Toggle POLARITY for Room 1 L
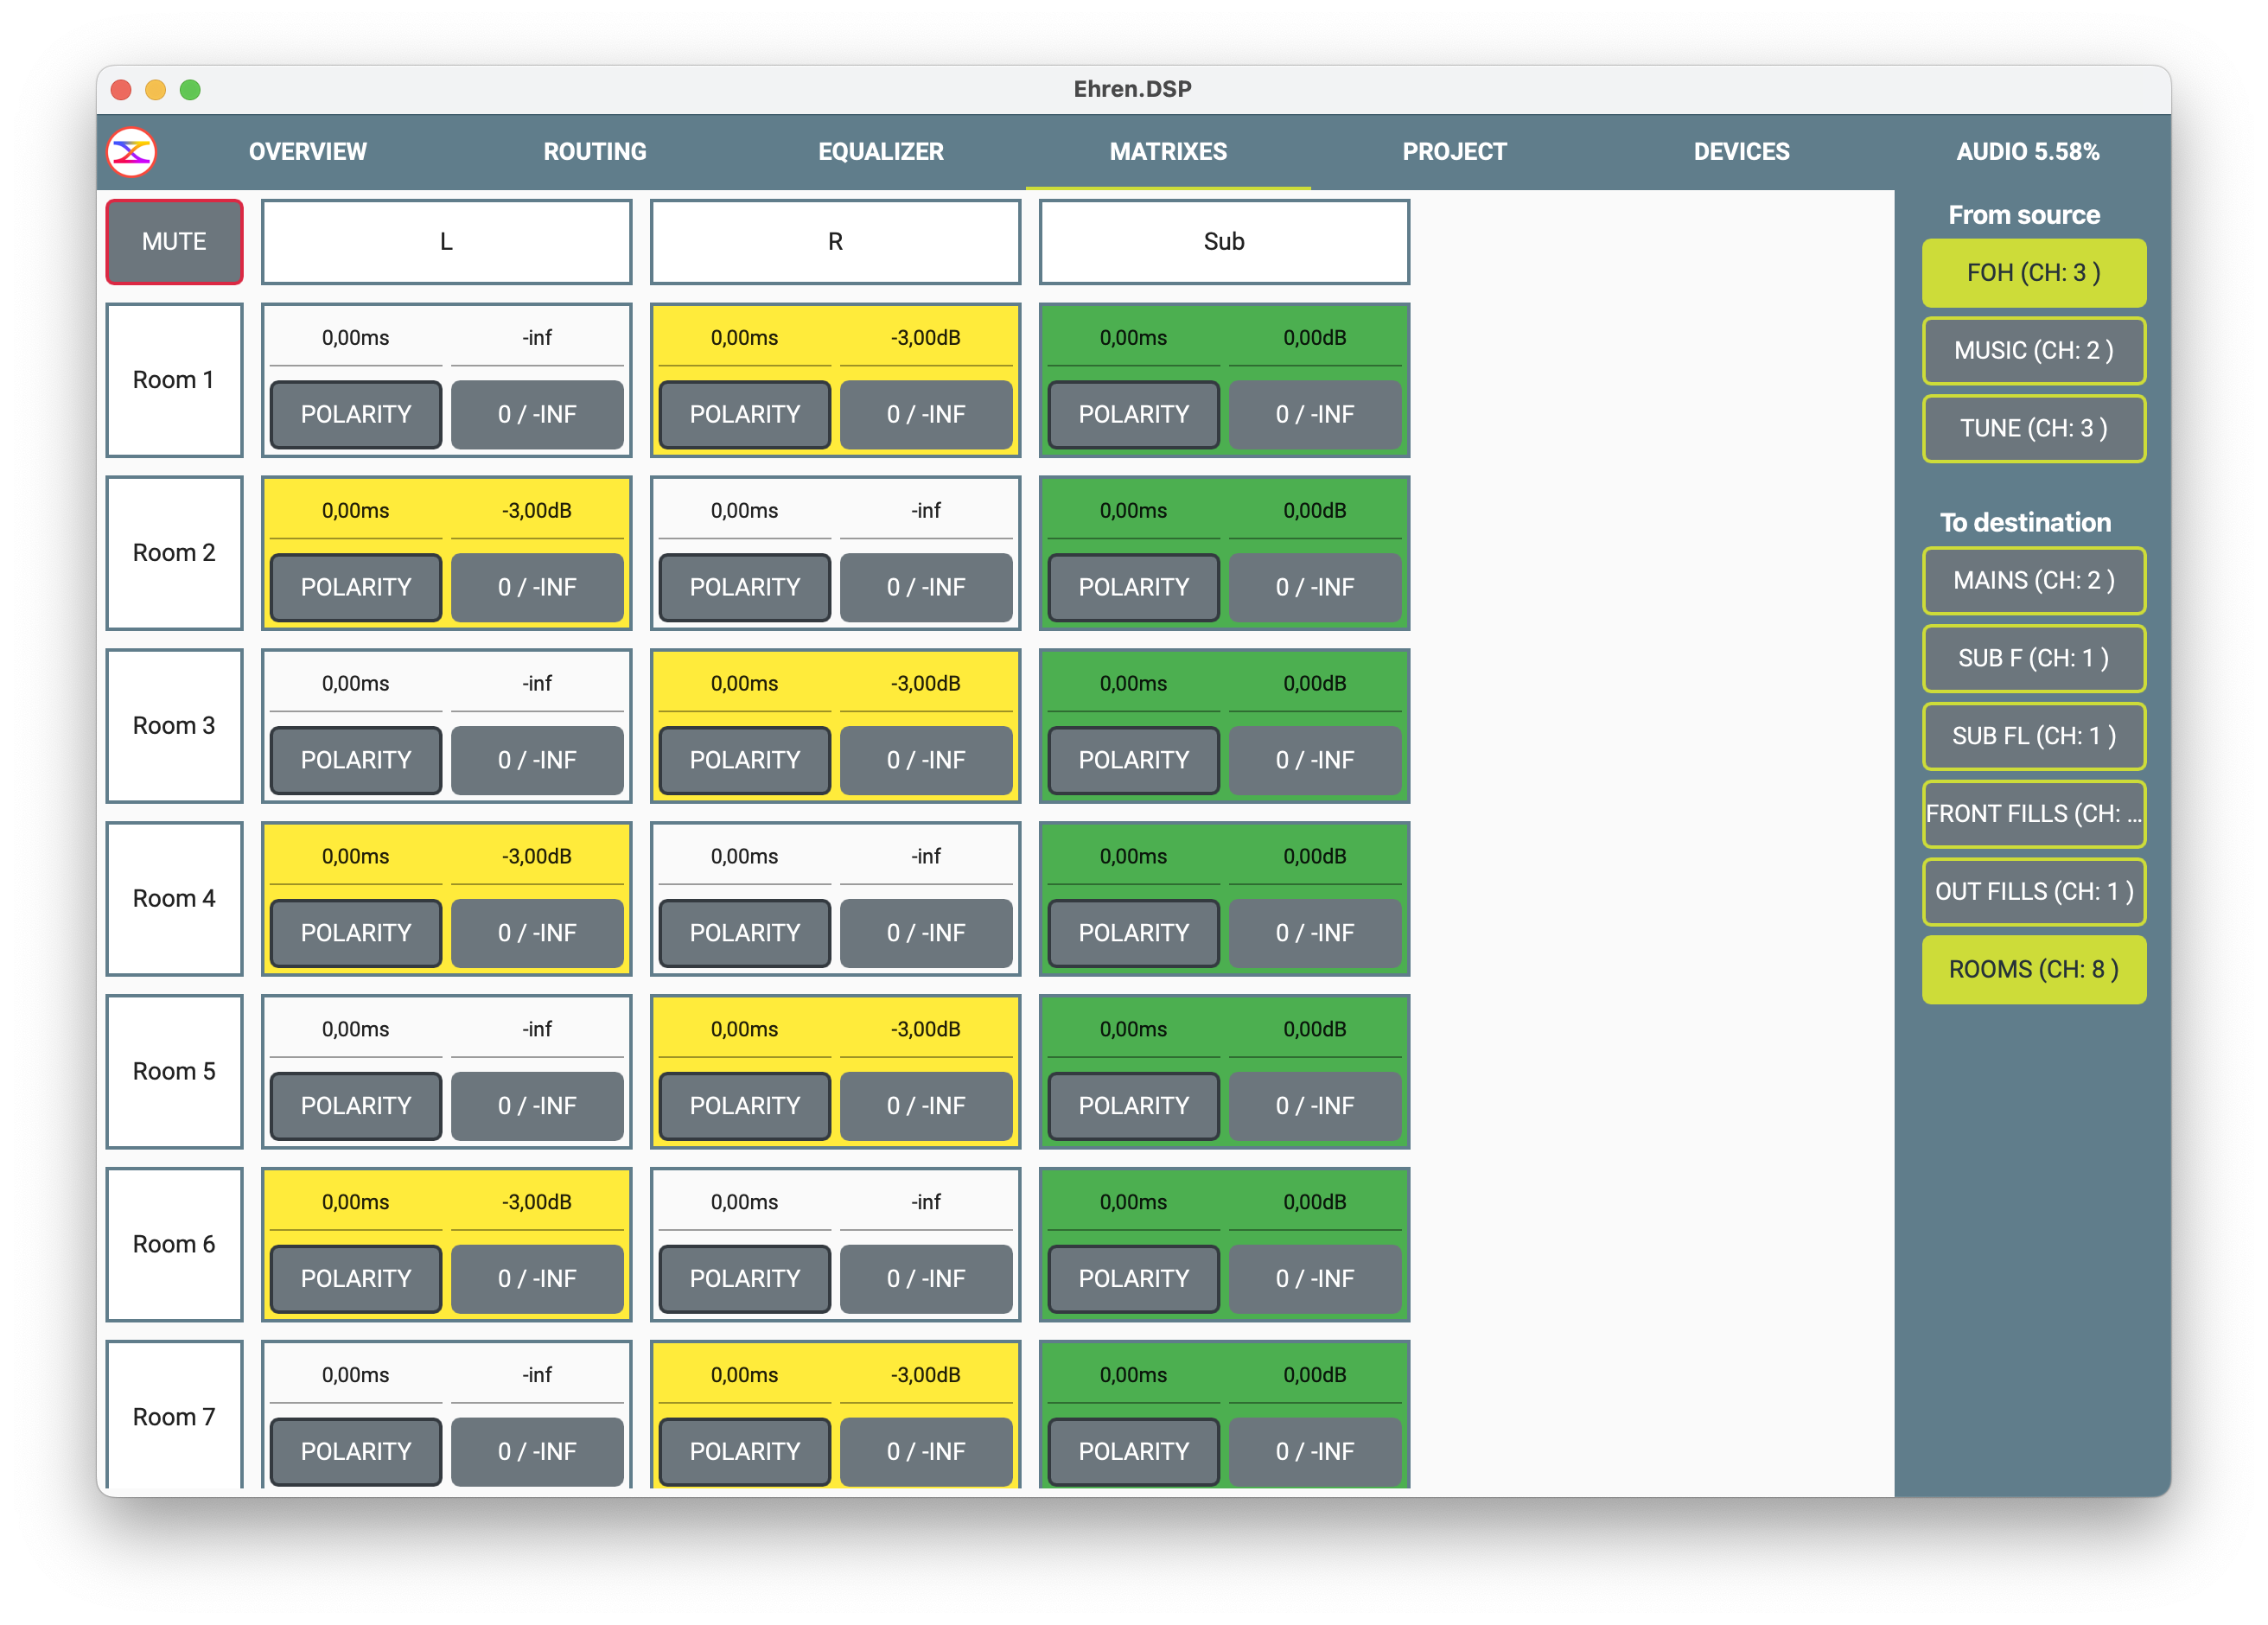The image size is (2268, 1625). pos(355,414)
